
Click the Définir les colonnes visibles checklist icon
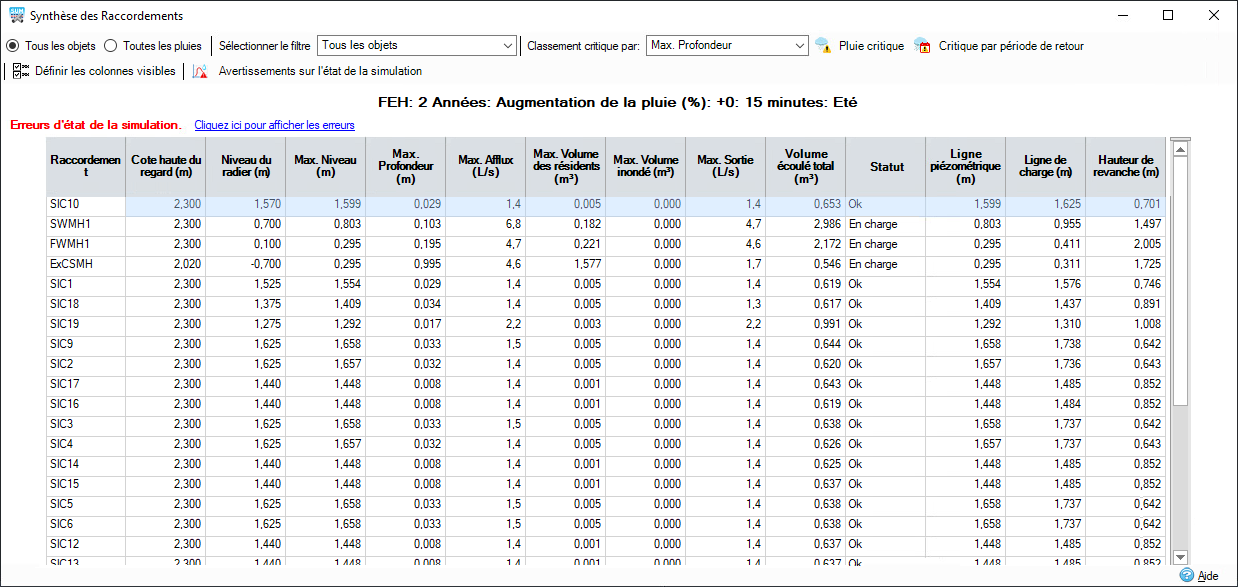point(21,71)
